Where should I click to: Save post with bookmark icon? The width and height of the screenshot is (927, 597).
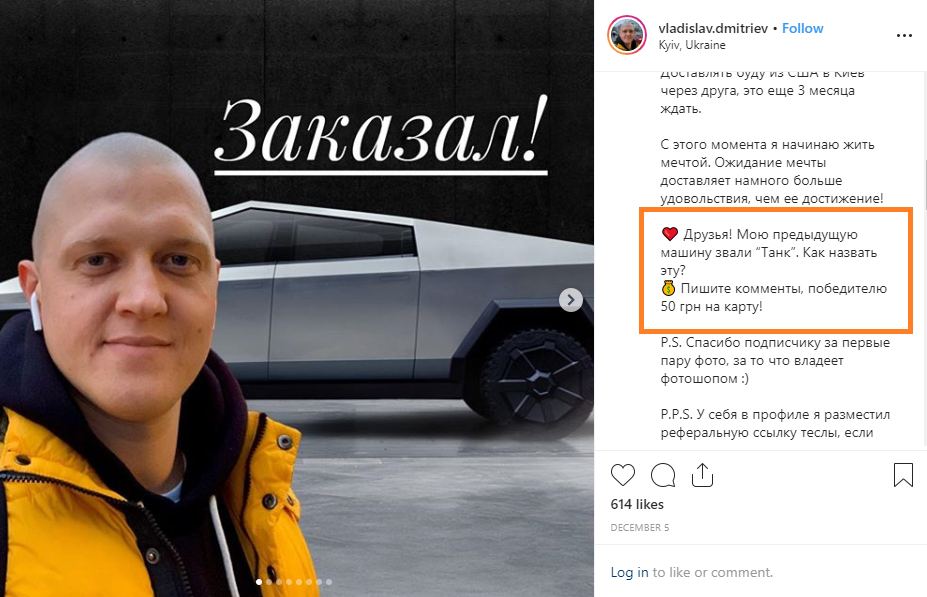click(903, 475)
